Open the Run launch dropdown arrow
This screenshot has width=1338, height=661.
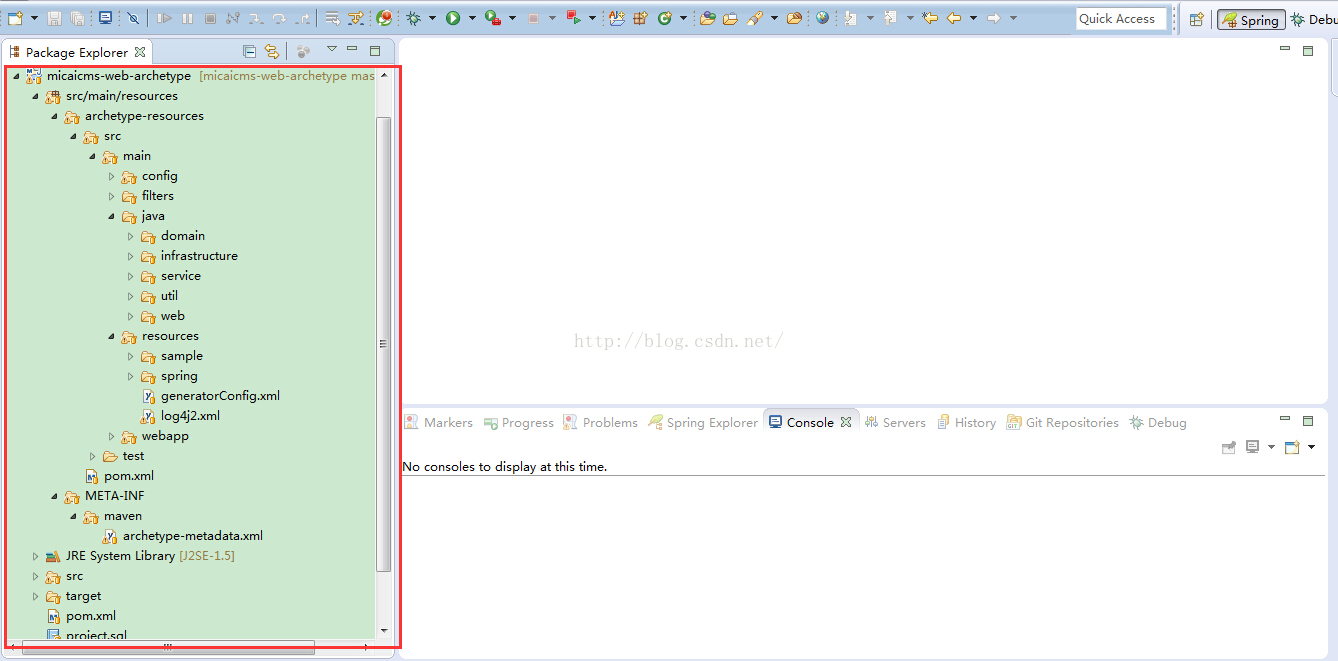coord(472,18)
